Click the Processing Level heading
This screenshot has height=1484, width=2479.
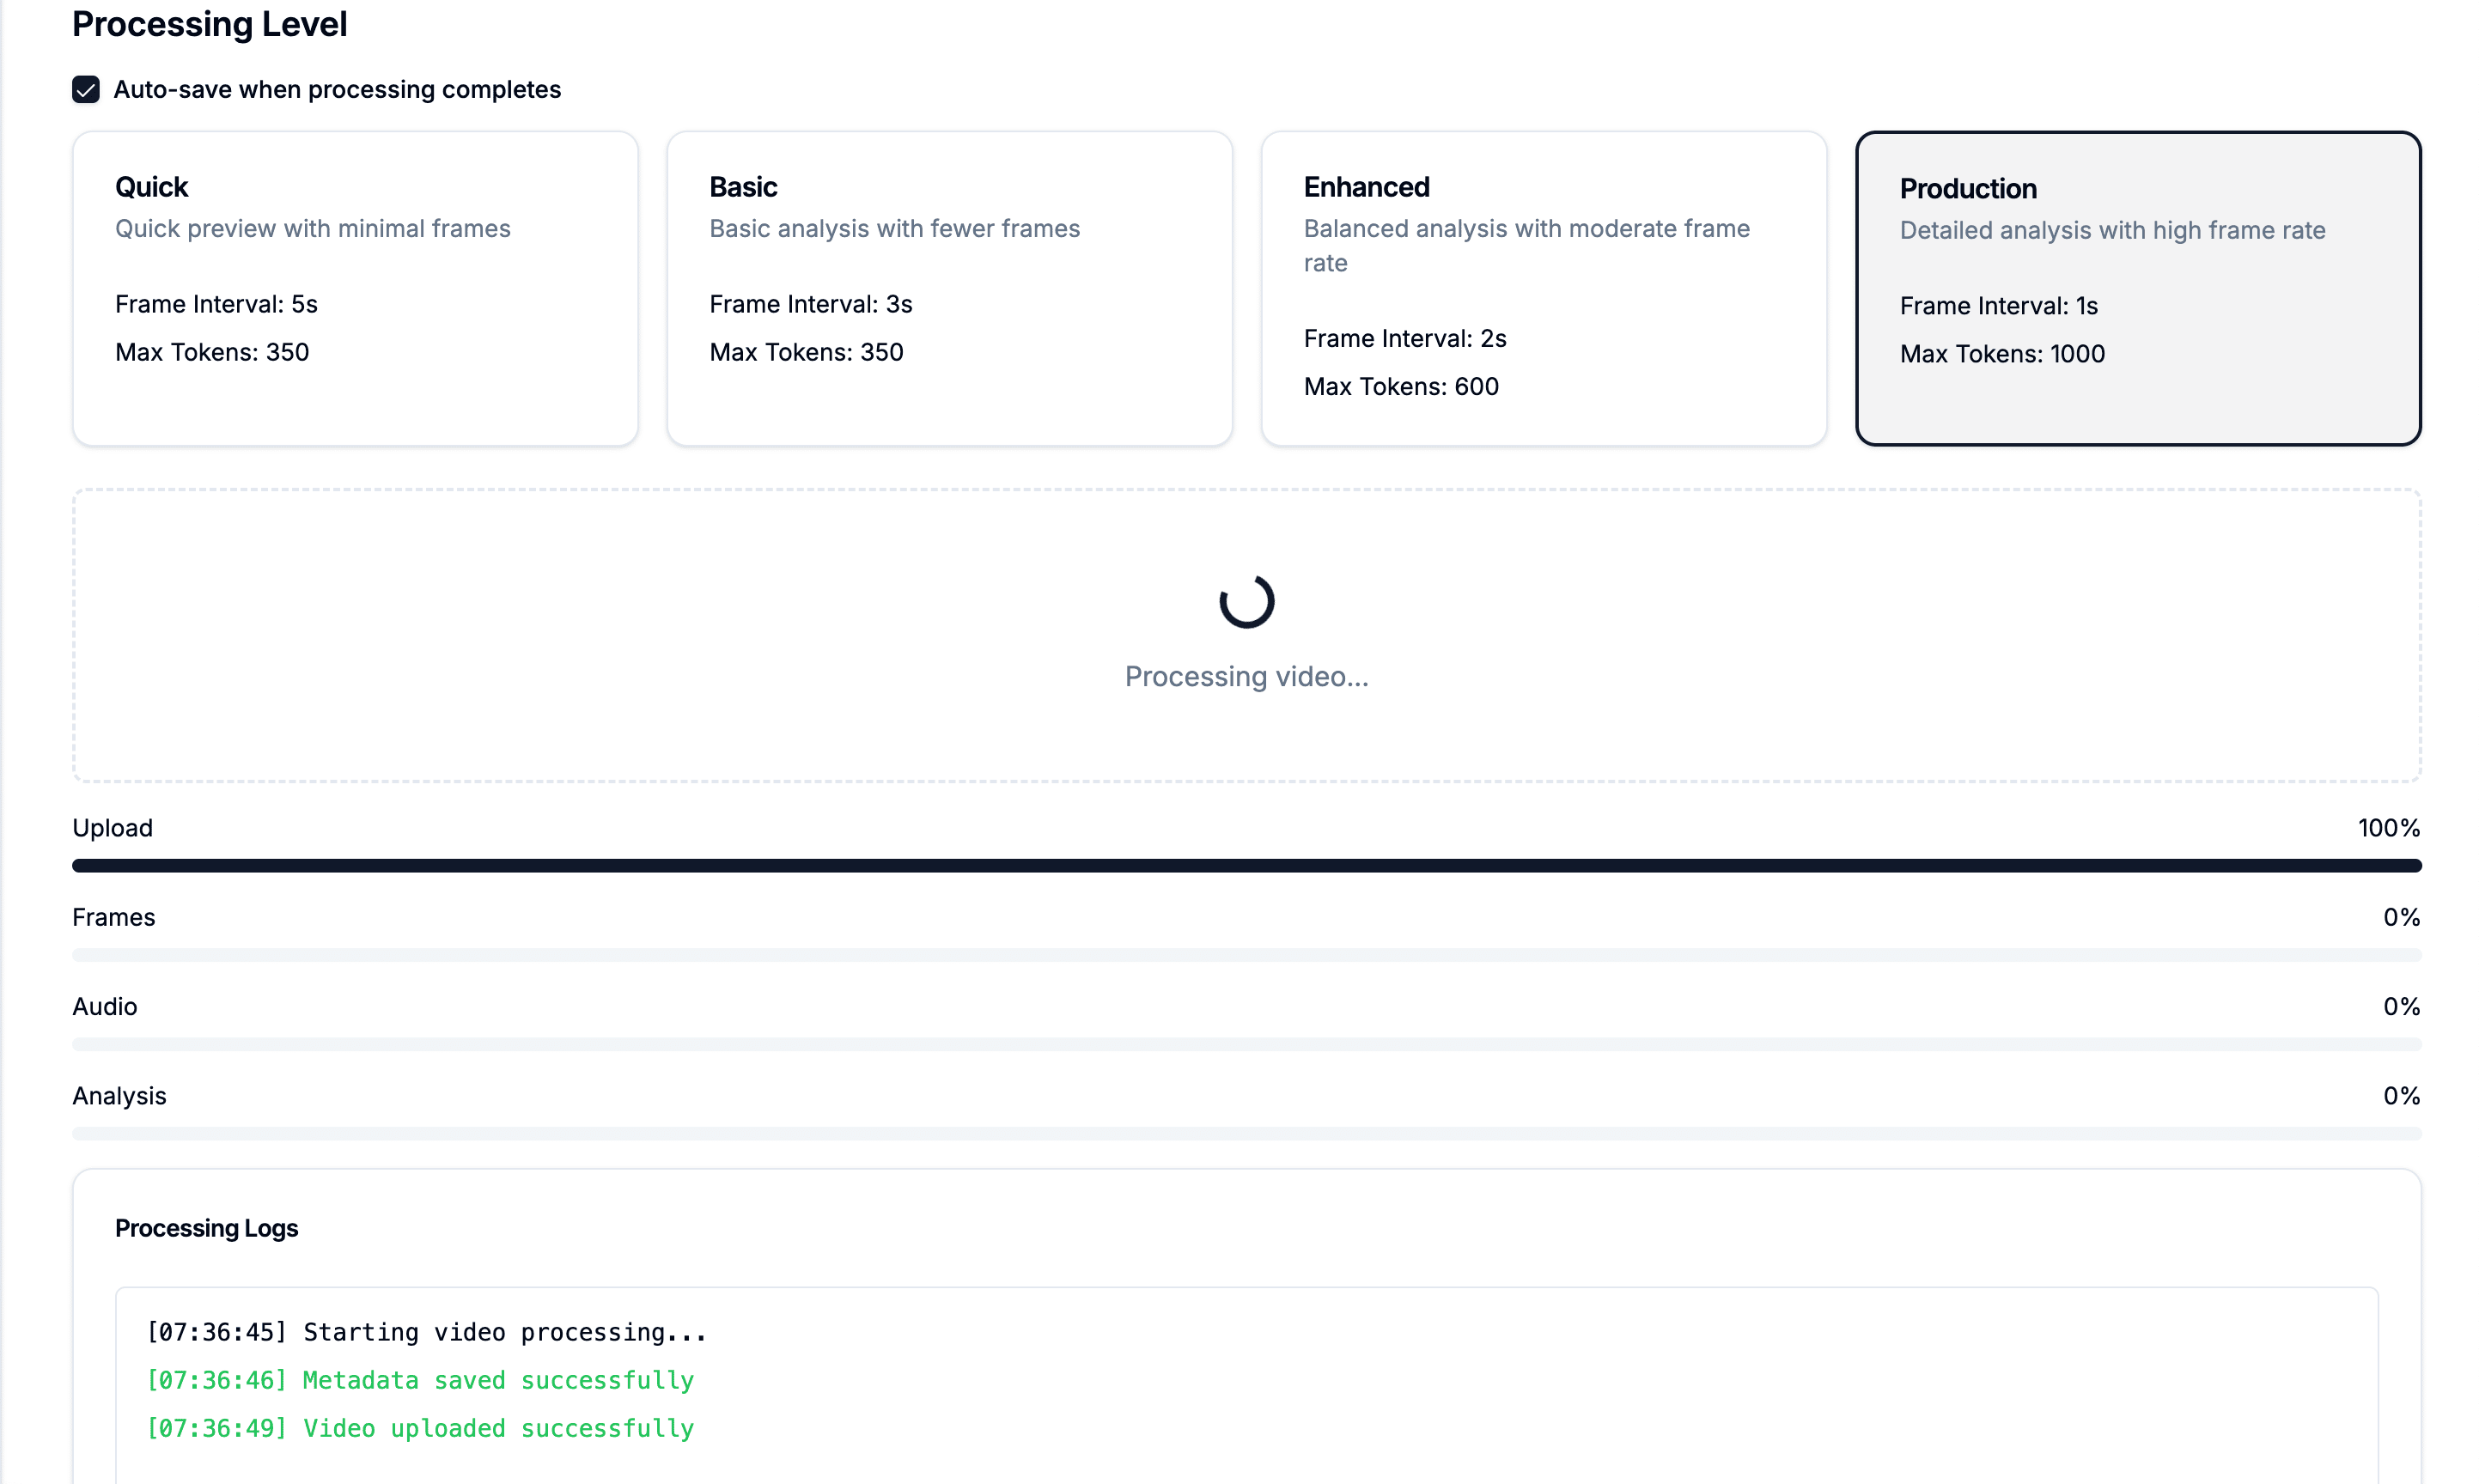[x=209, y=24]
